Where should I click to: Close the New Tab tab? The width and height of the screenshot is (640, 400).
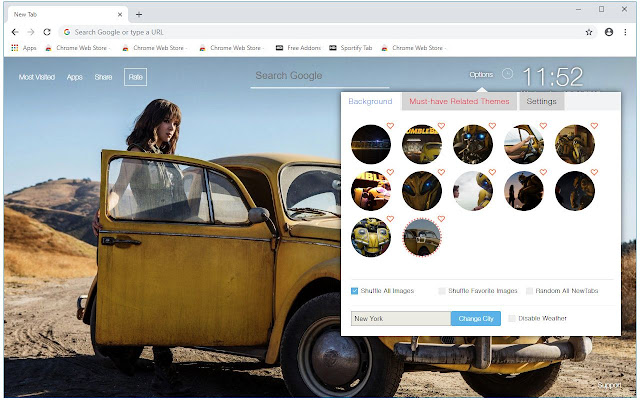120,14
